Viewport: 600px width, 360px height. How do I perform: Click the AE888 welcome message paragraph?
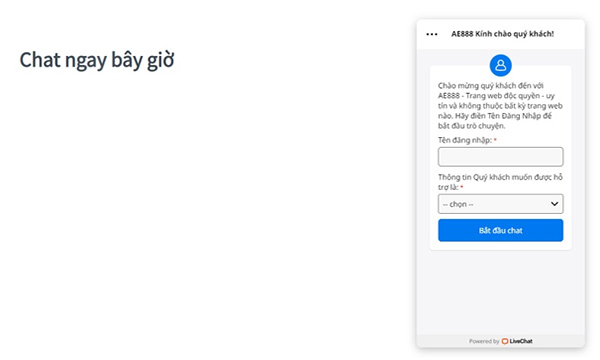click(500, 106)
